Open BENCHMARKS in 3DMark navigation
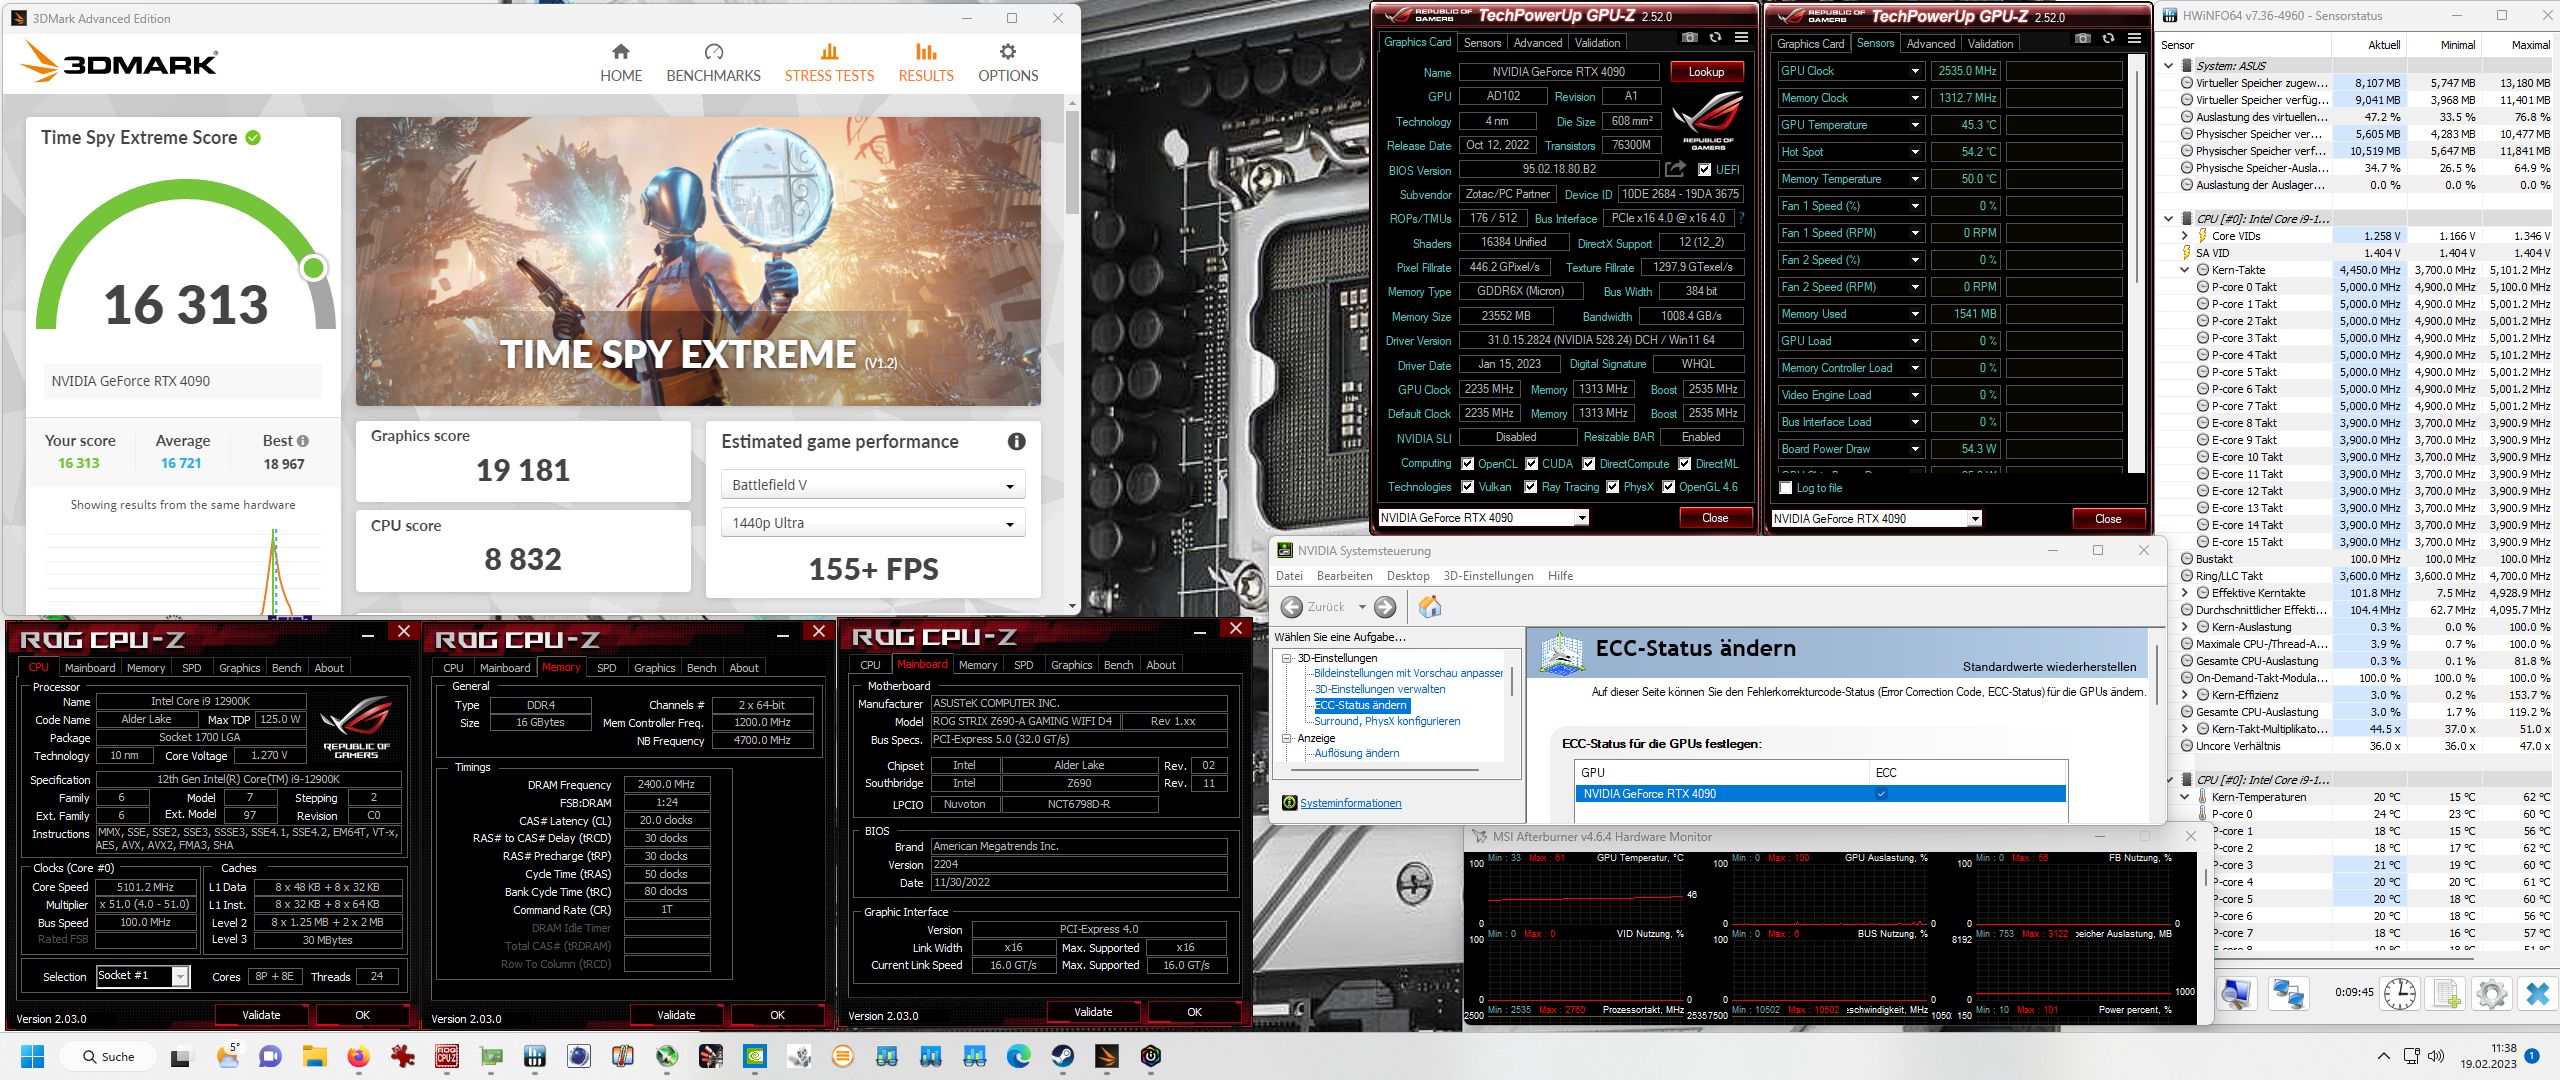The height and width of the screenshot is (1080, 2560). [x=713, y=63]
